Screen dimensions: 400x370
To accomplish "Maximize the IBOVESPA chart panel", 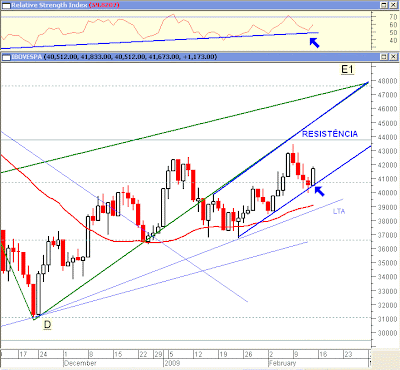I will coord(384,57).
